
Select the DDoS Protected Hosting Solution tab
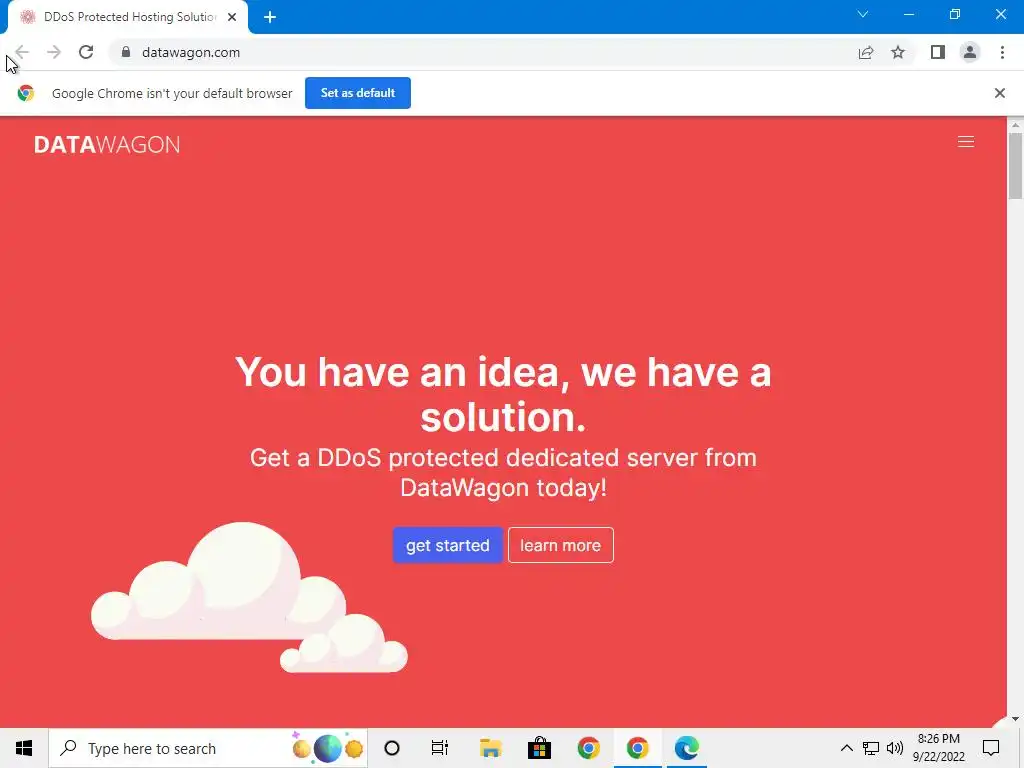[129, 17]
